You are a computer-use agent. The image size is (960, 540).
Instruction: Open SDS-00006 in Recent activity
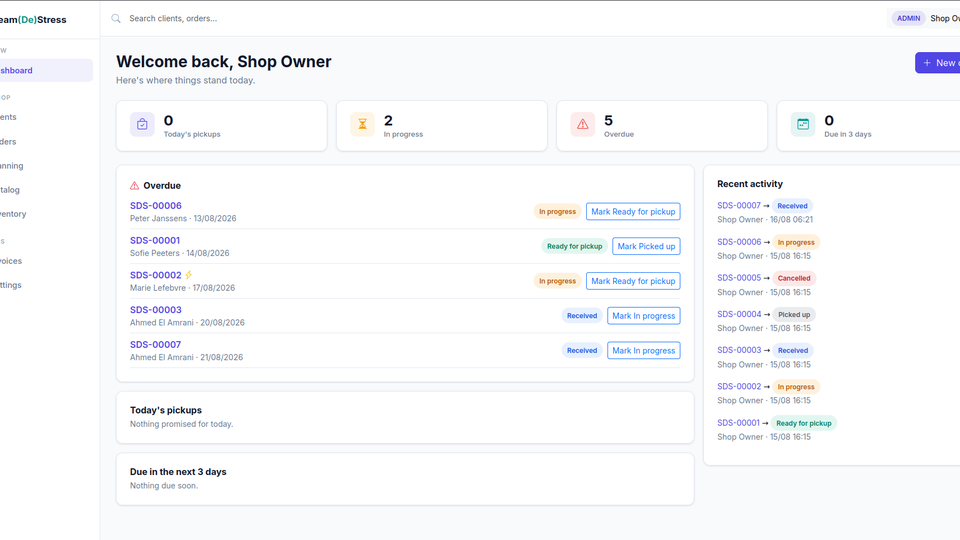[739, 242]
